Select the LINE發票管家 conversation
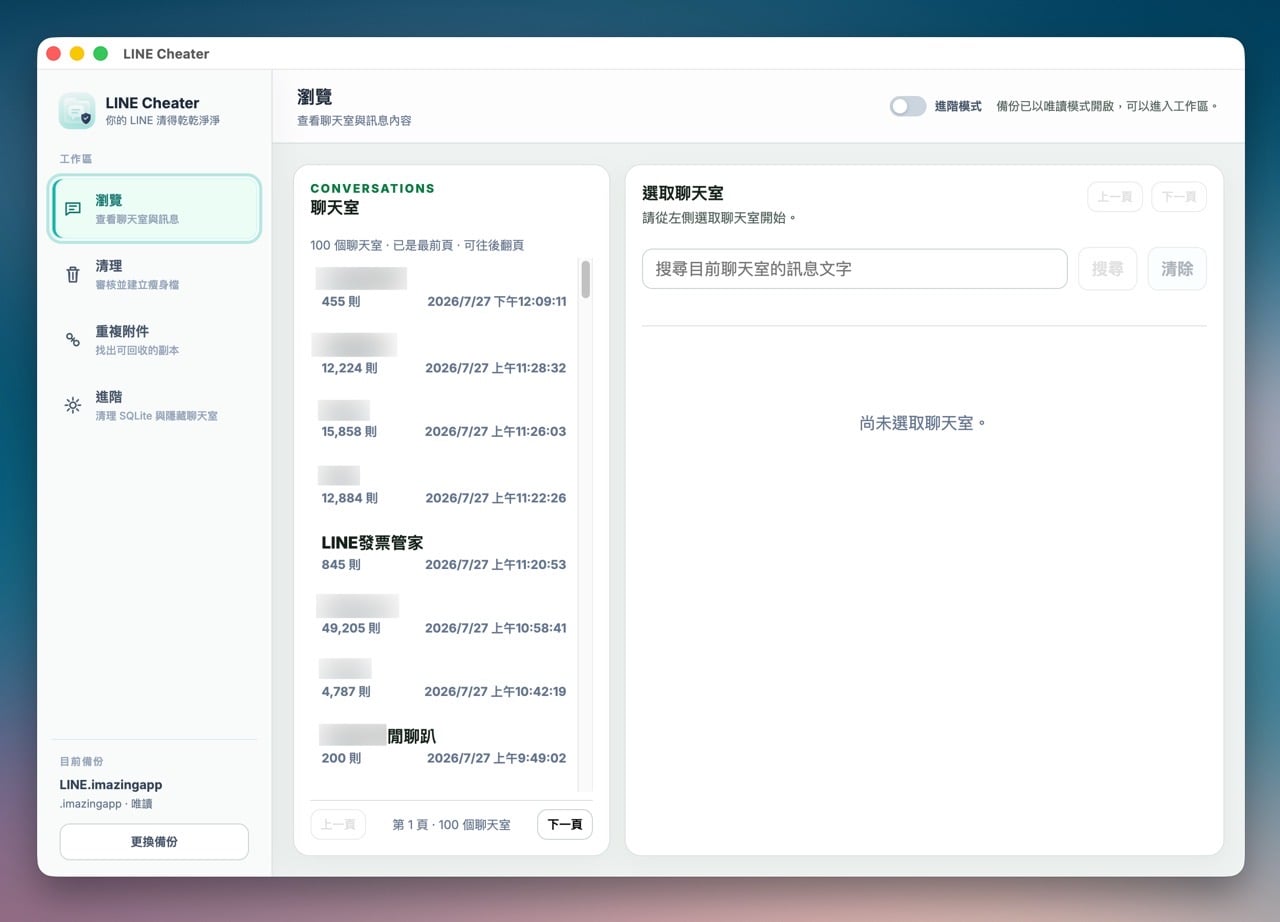Screen dimensions: 1280x922 click(443, 553)
